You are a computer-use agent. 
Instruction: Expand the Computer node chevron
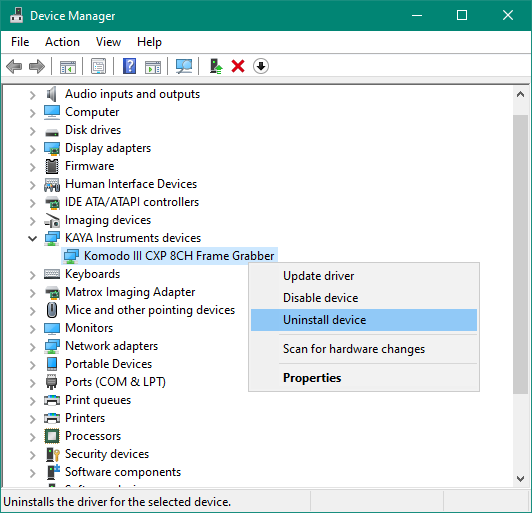click(33, 113)
